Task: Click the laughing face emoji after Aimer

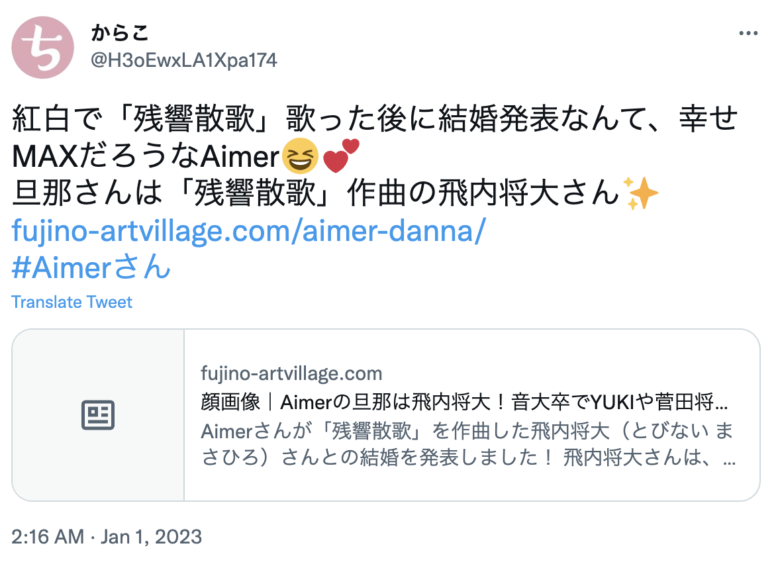Action: coord(300,156)
